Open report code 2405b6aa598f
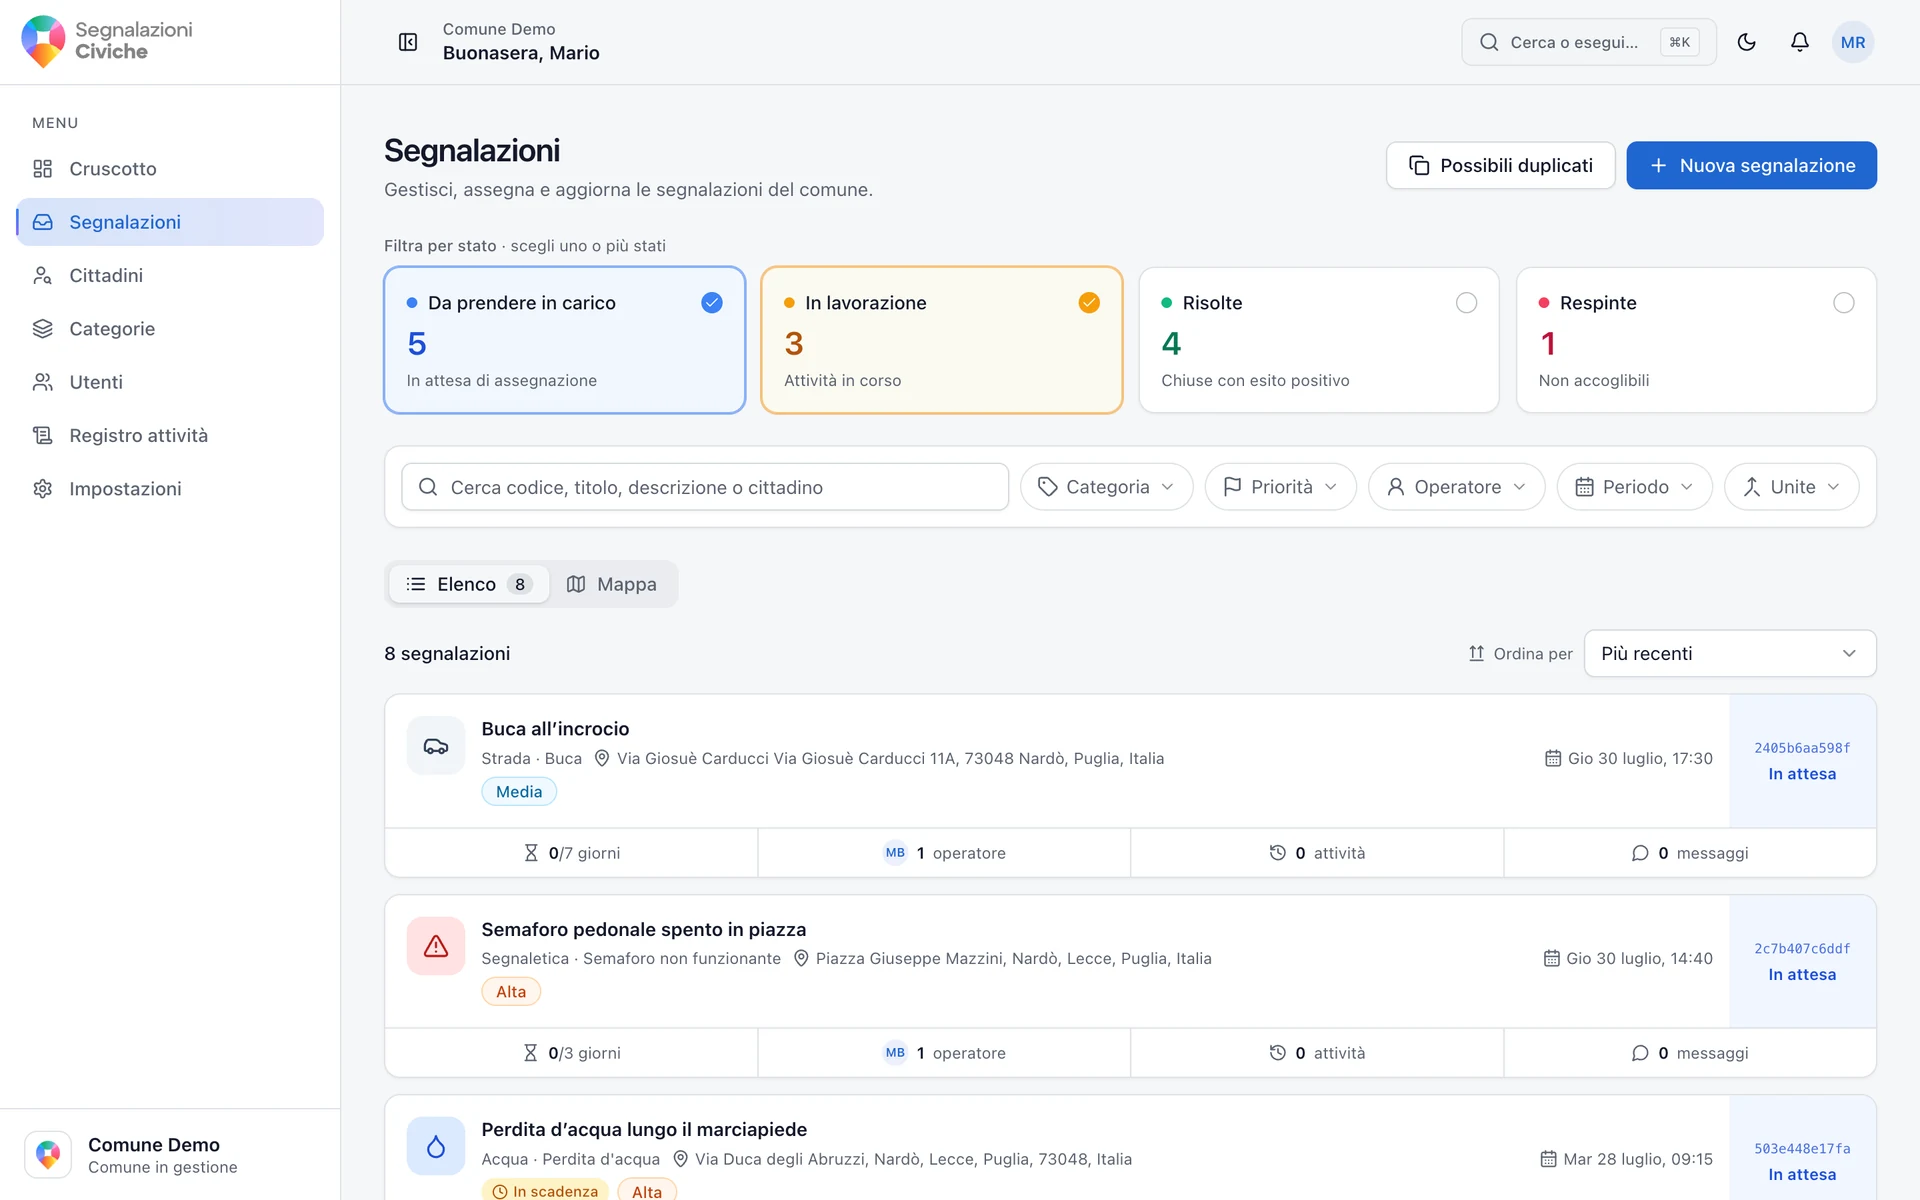This screenshot has width=1920, height=1200. 1802,748
